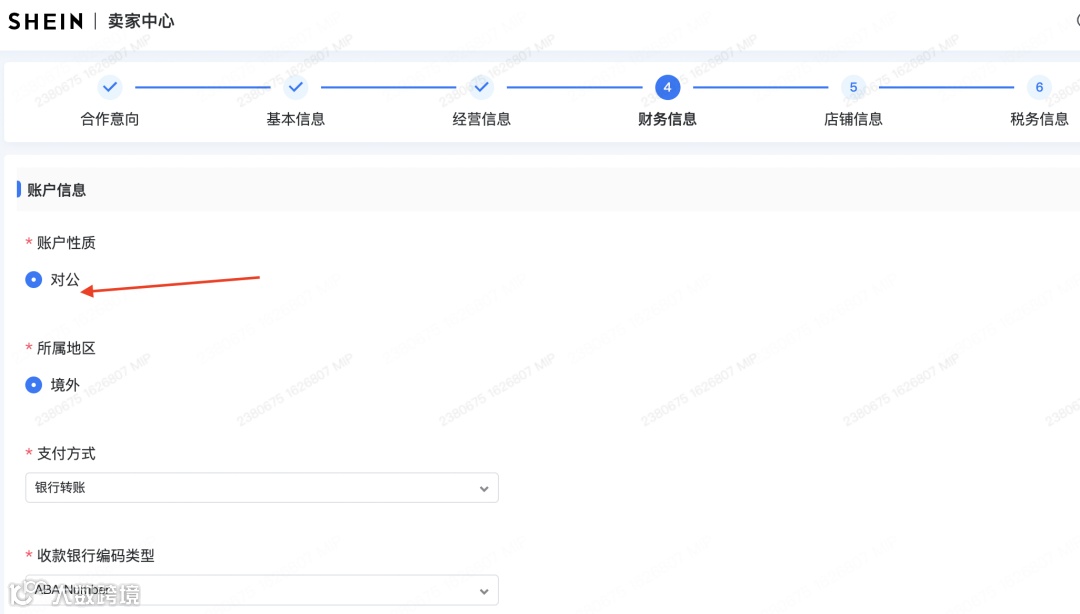The height and width of the screenshot is (614, 1080).
Task: Click the SHEIN logo
Action: pos(45,20)
